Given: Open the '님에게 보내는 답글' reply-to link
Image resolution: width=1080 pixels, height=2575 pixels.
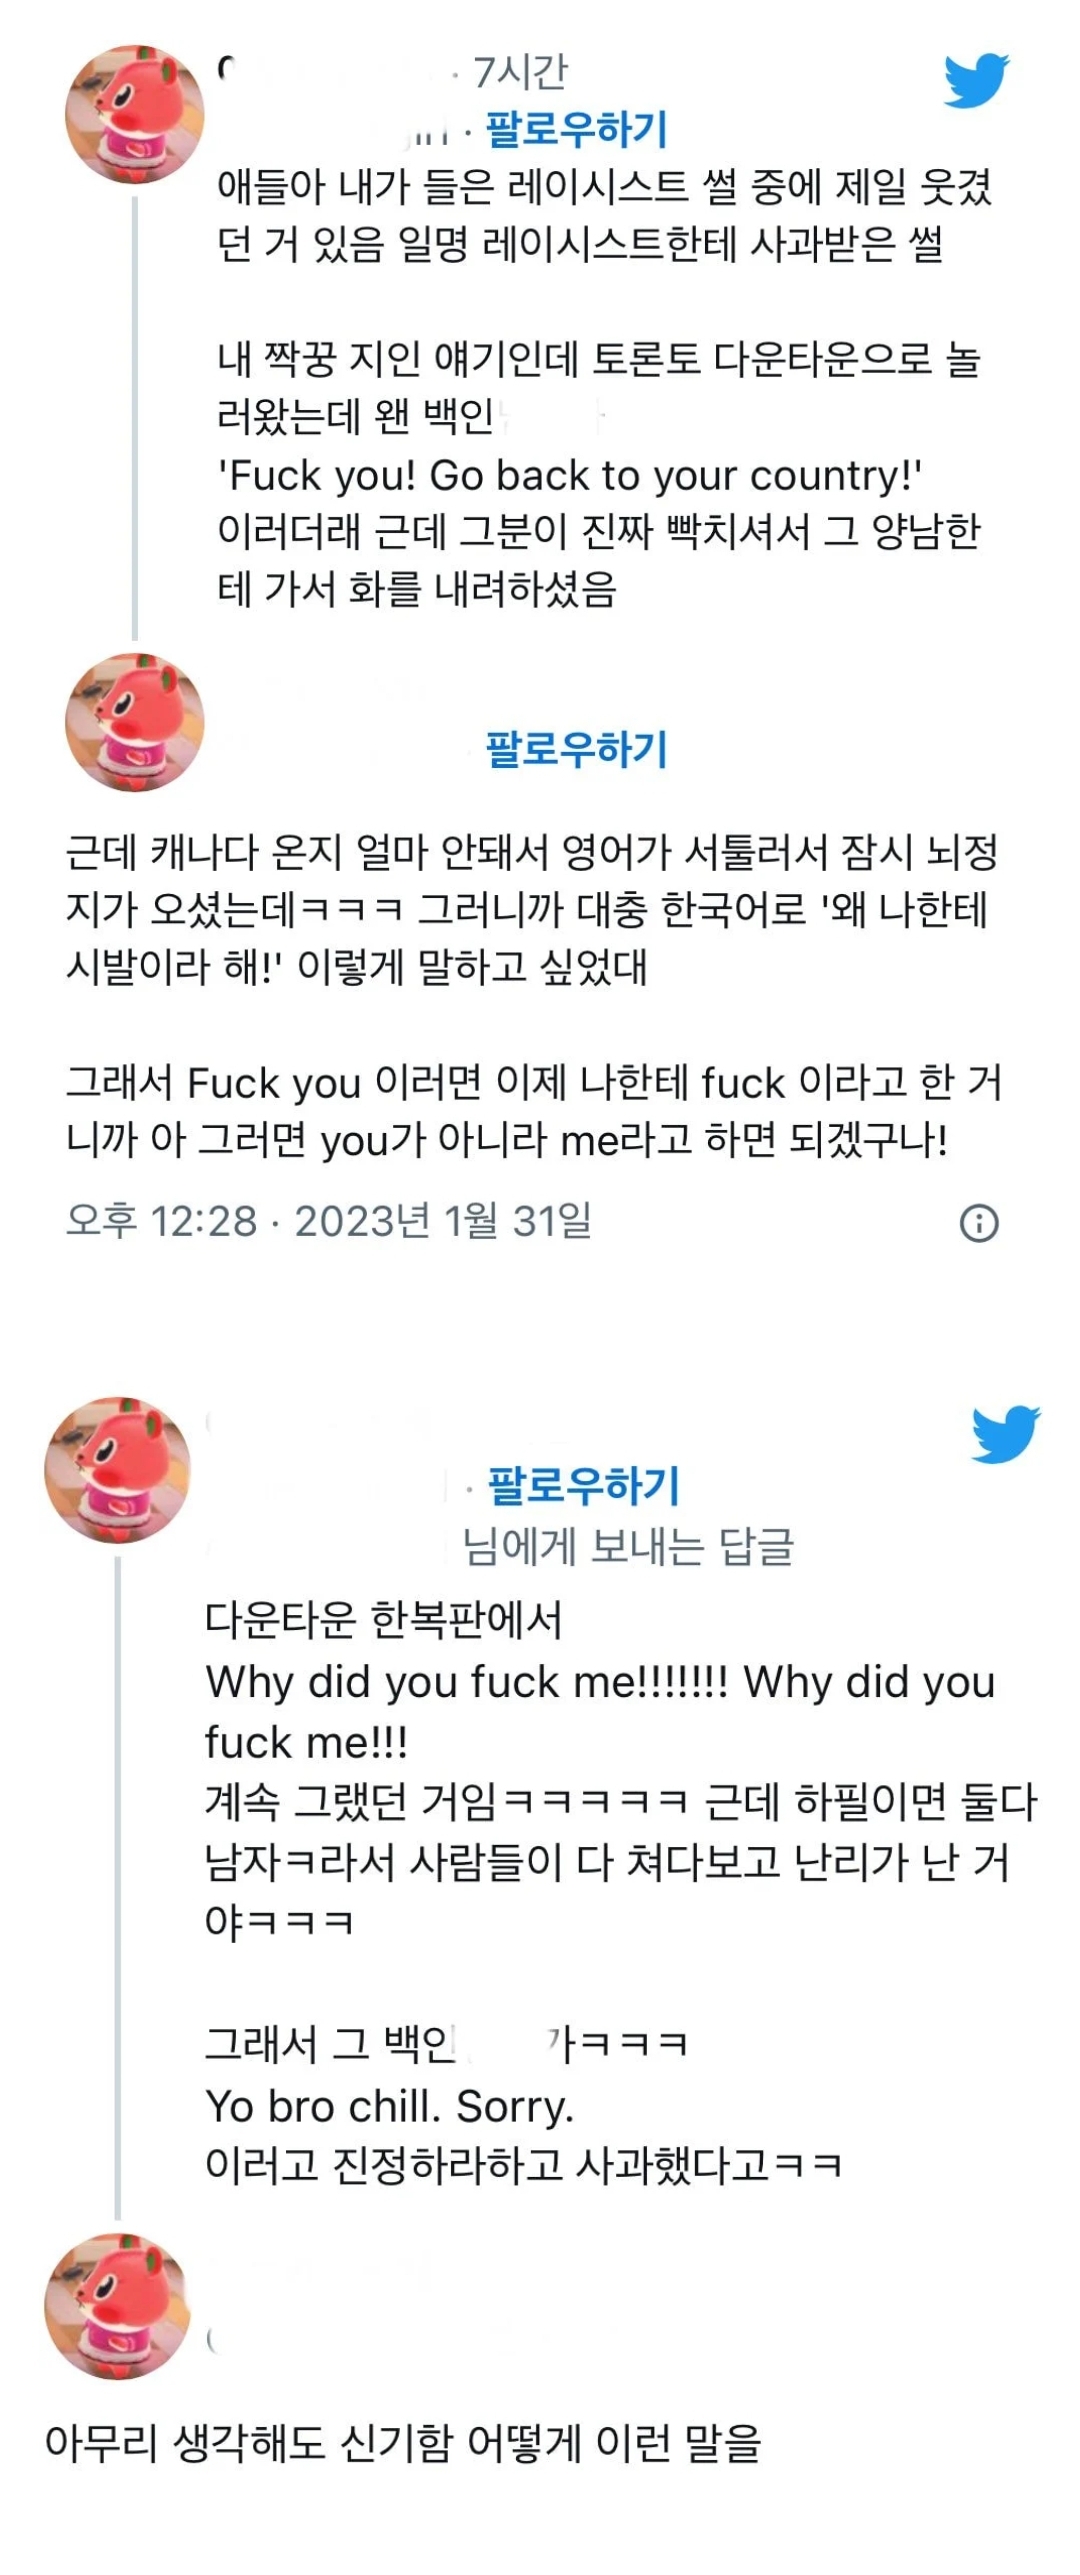Looking at the screenshot, I should (x=627, y=1547).
